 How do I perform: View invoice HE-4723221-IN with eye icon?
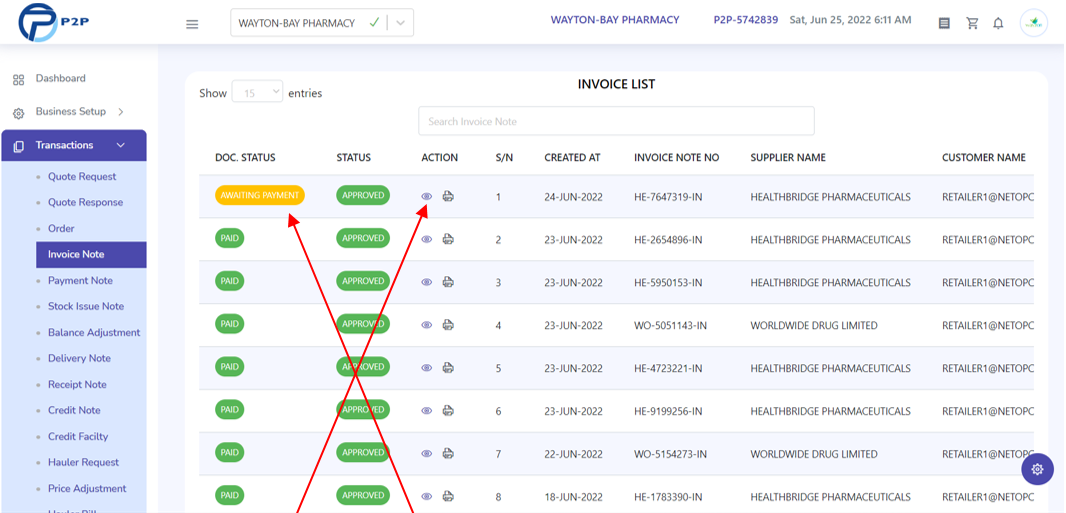coord(426,368)
